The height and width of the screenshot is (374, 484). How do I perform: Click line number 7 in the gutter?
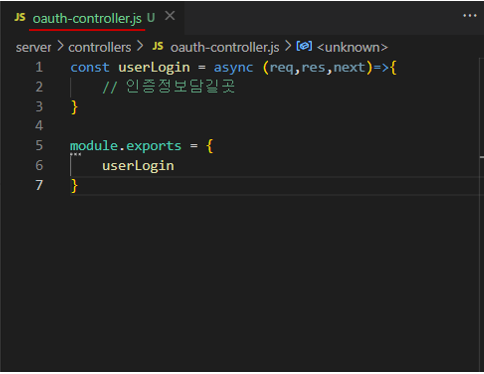click(x=39, y=185)
